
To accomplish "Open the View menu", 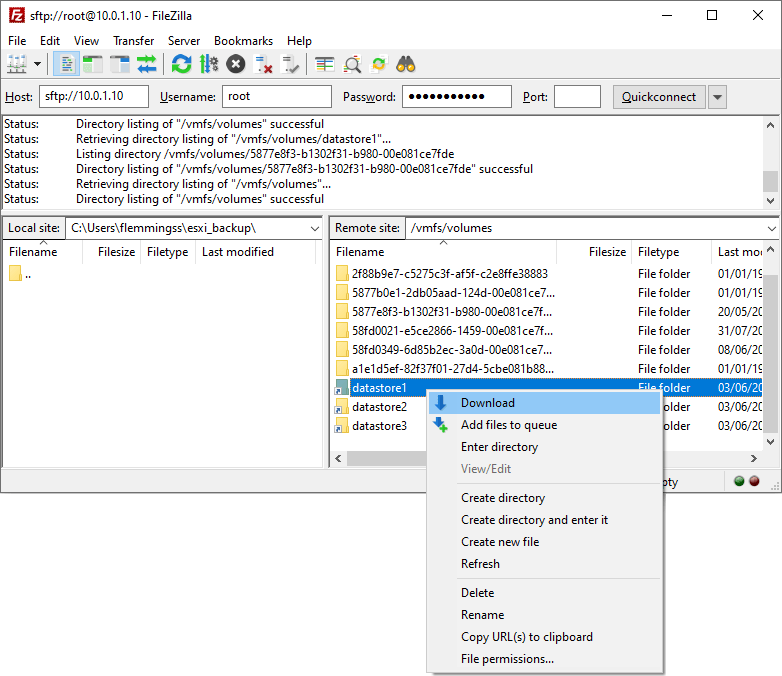I will 86,41.
